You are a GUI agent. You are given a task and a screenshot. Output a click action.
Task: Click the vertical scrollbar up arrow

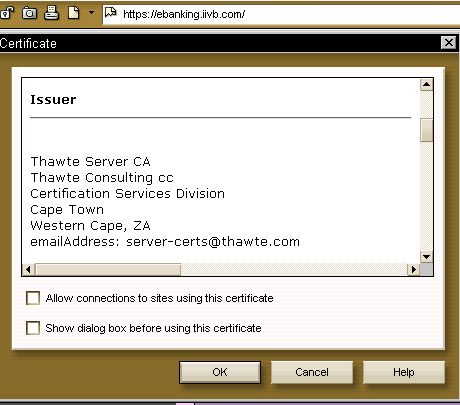point(426,84)
